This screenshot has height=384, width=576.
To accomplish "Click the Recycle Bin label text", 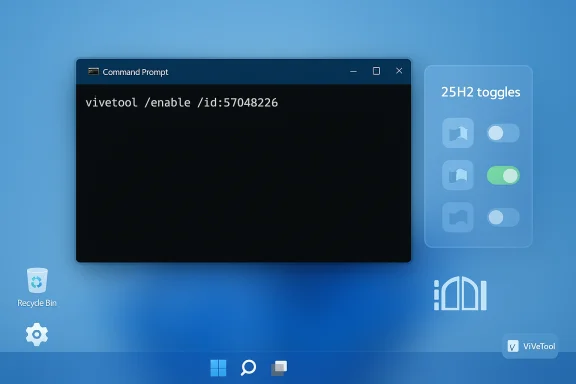I will point(37,303).
